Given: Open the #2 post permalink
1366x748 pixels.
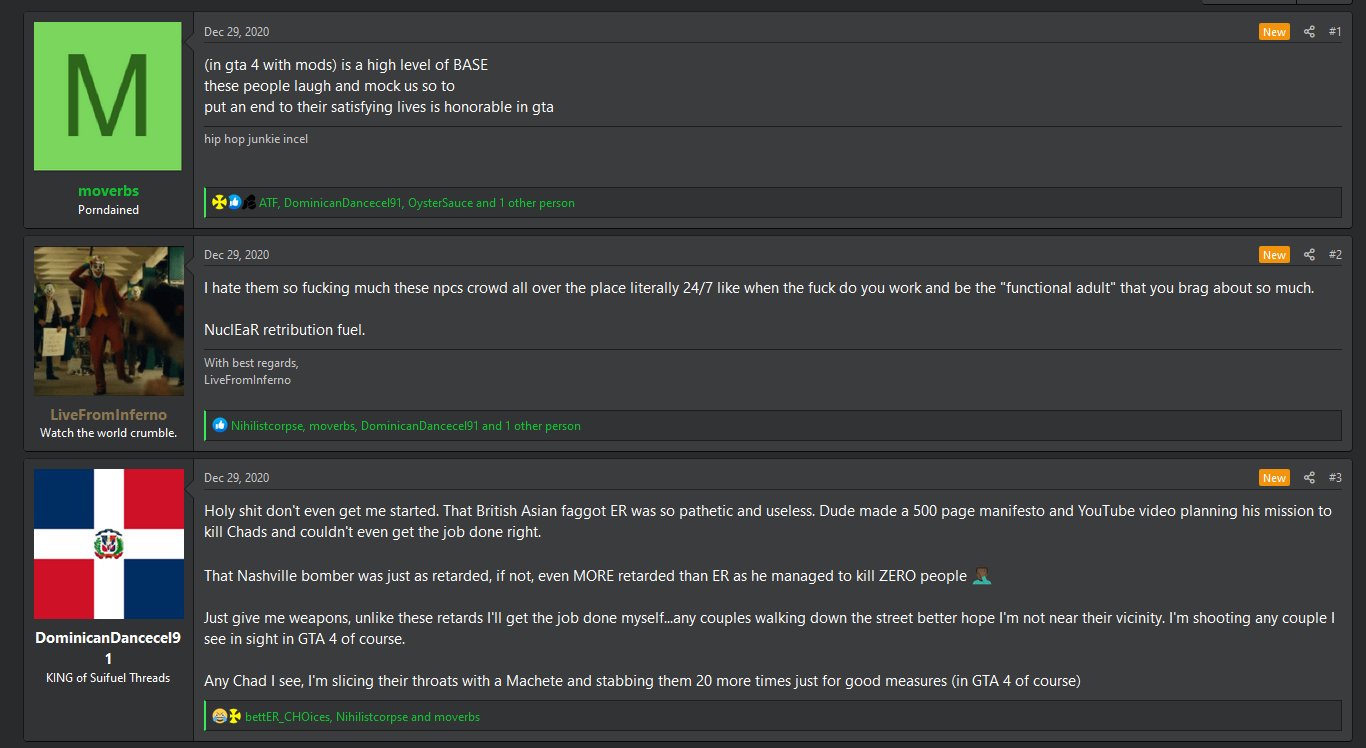Looking at the screenshot, I should point(1335,255).
